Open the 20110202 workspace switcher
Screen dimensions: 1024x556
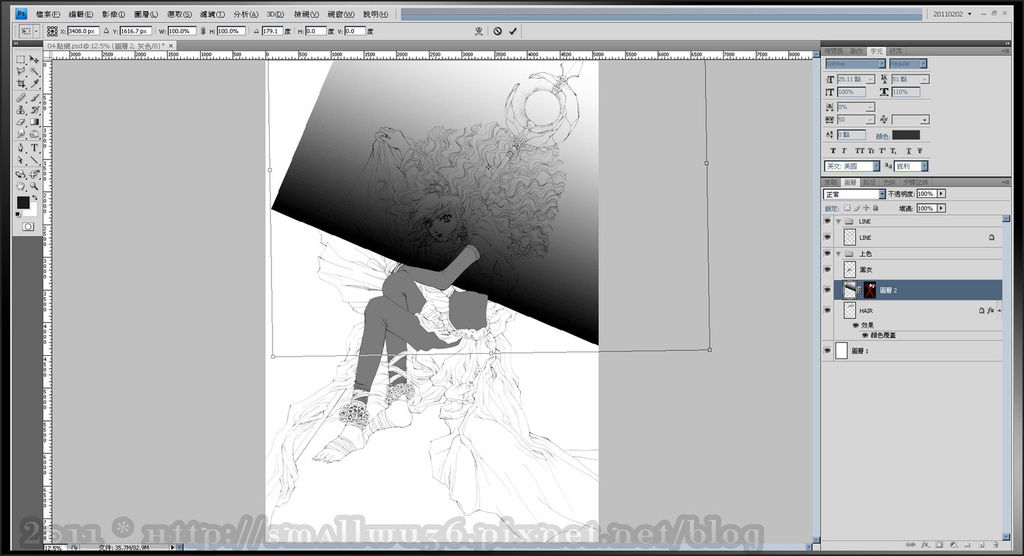tap(952, 14)
